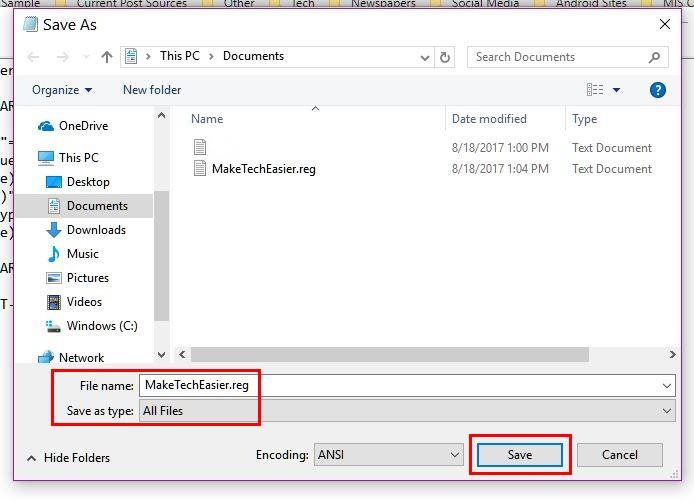Open the Organize menu
The width and height of the screenshot is (694, 502).
coord(62,90)
